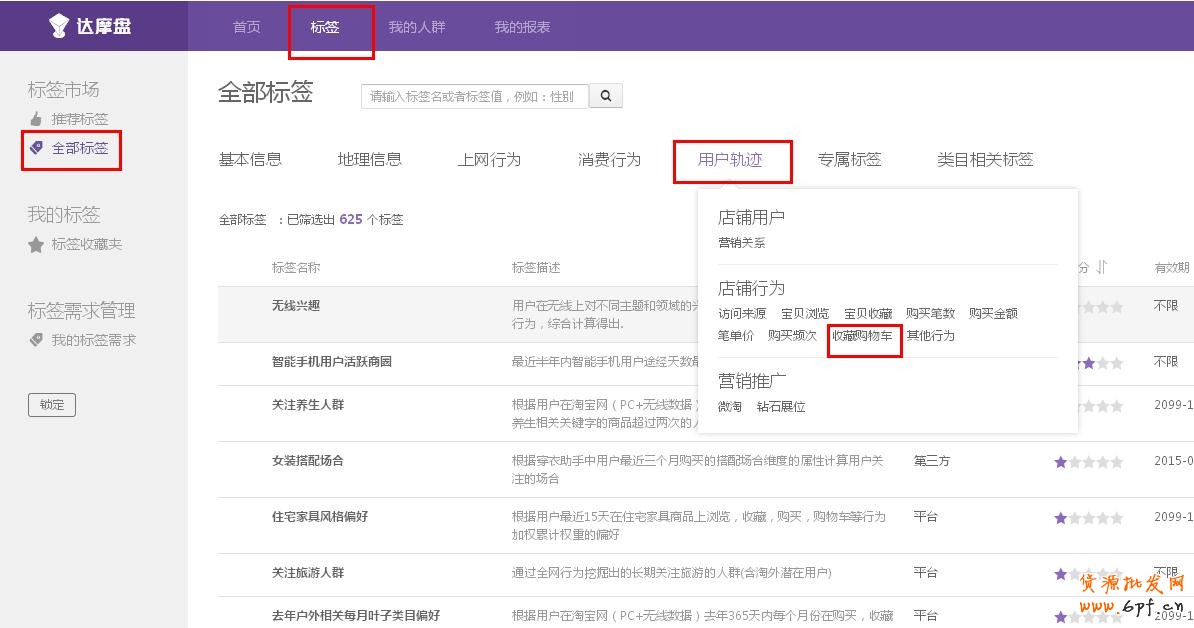Click the star rating in 住宅家具风格偏好 row
Image resolution: width=1194 pixels, height=628 pixels.
(x=1088, y=518)
